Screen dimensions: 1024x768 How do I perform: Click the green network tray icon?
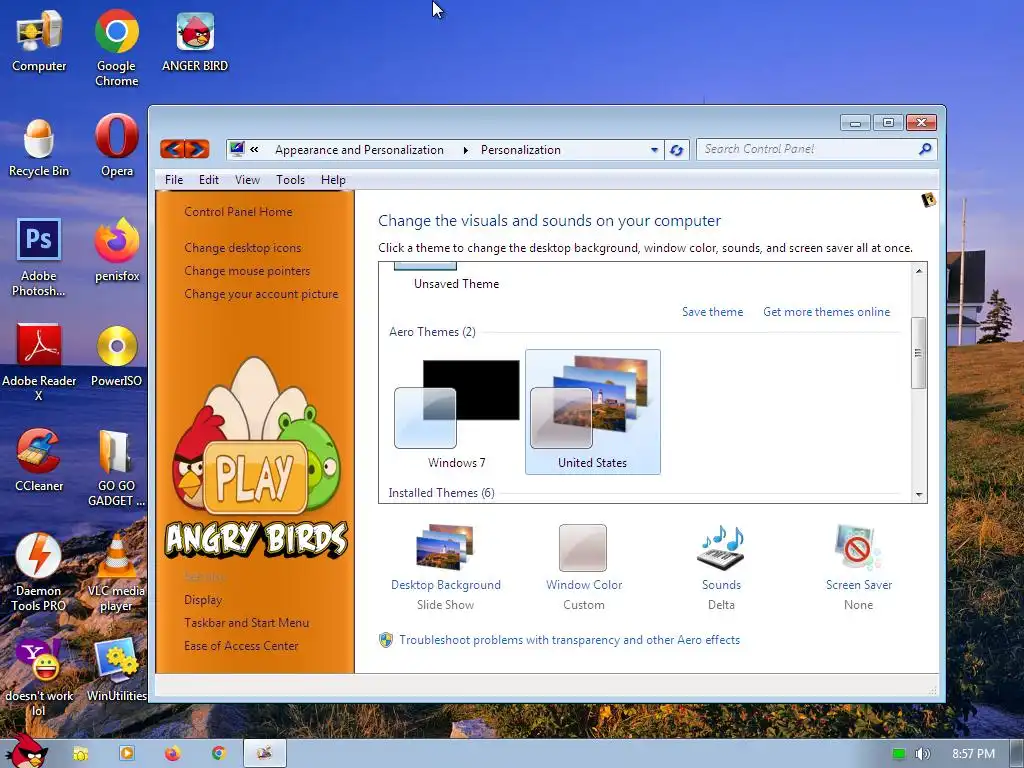[899, 754]
